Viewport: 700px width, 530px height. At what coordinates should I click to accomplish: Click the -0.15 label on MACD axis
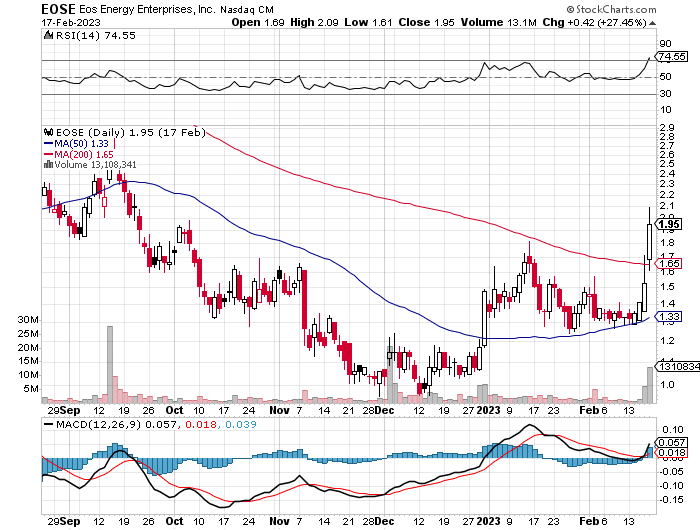(671, 500)
